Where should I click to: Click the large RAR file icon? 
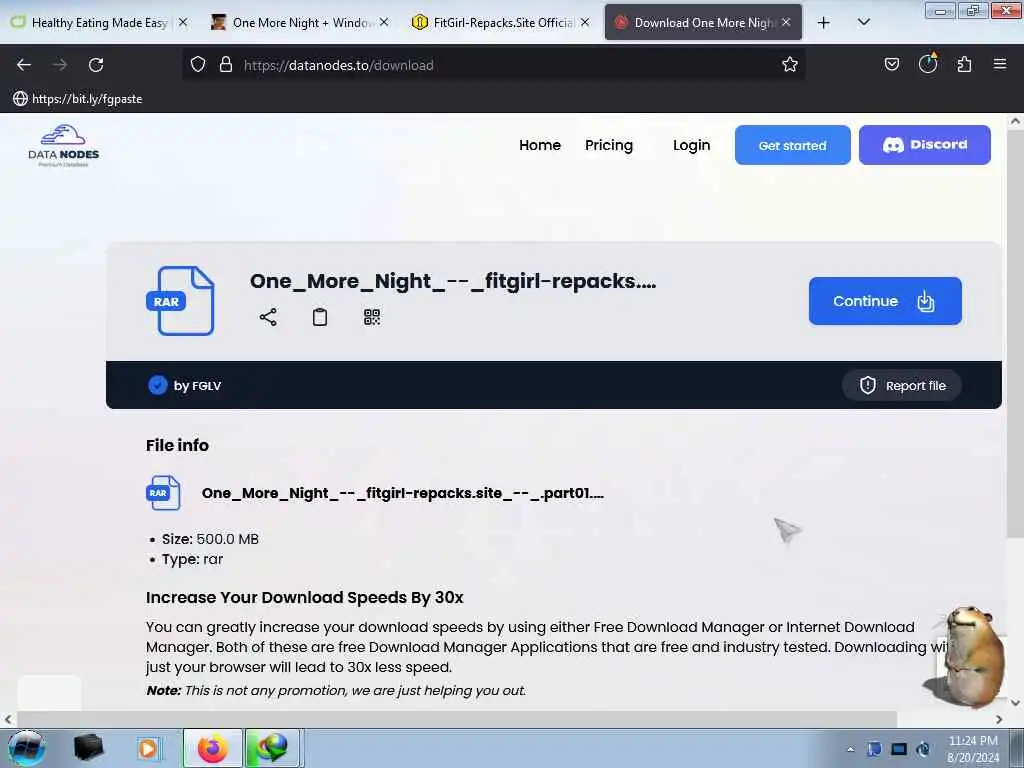[x=180, y=300]
